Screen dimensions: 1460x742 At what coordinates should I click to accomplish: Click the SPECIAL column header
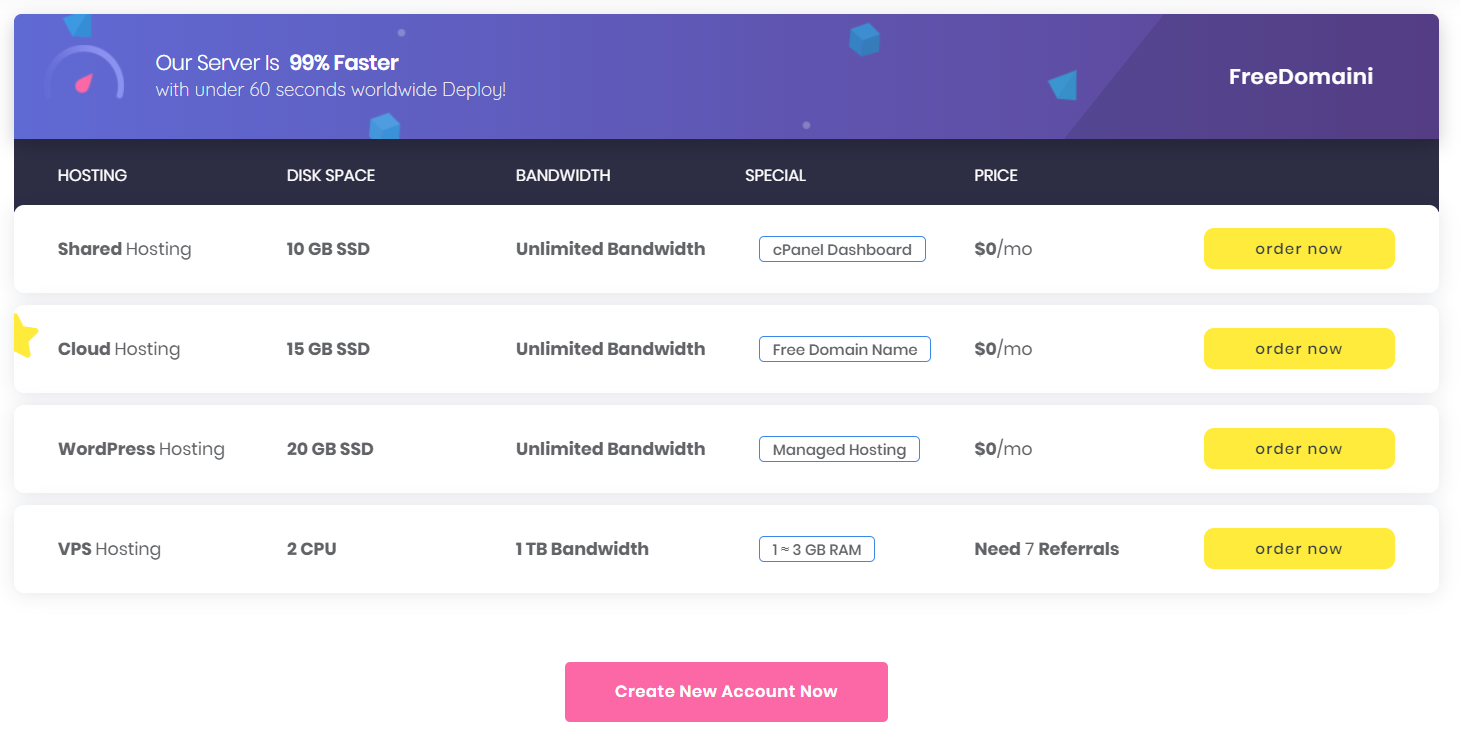(x=775, y=175)
